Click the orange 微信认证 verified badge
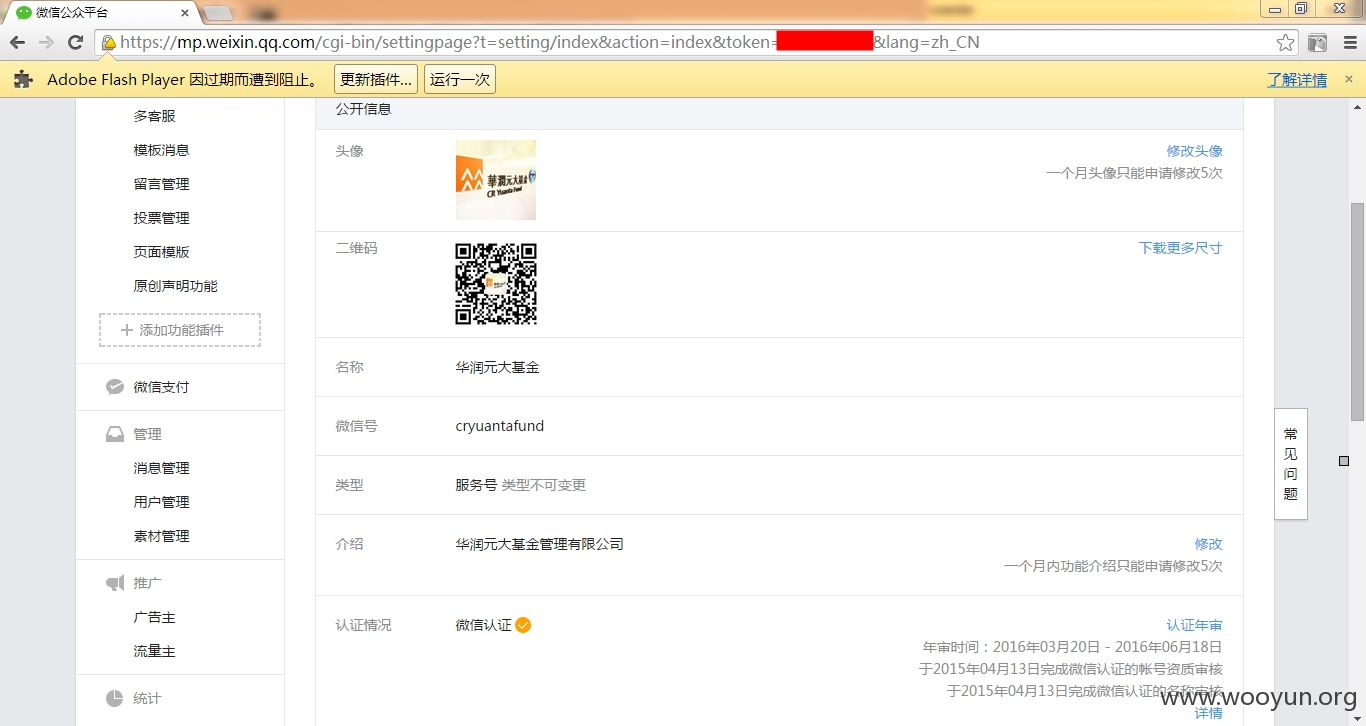The height and width of the screenshot is (726, 1366). pyautogui.click(x=523, y=625)
